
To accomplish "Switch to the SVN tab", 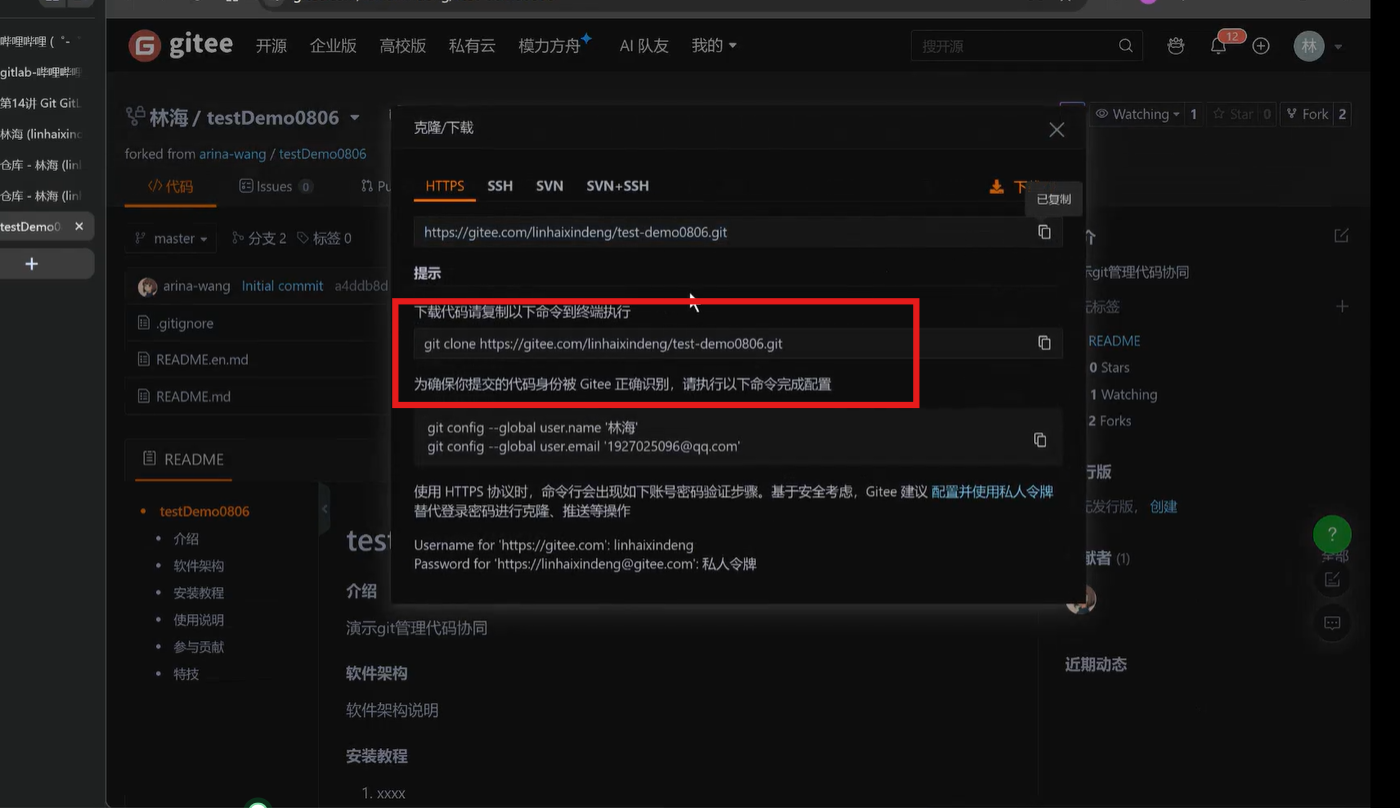I will (x=550, y=186).
